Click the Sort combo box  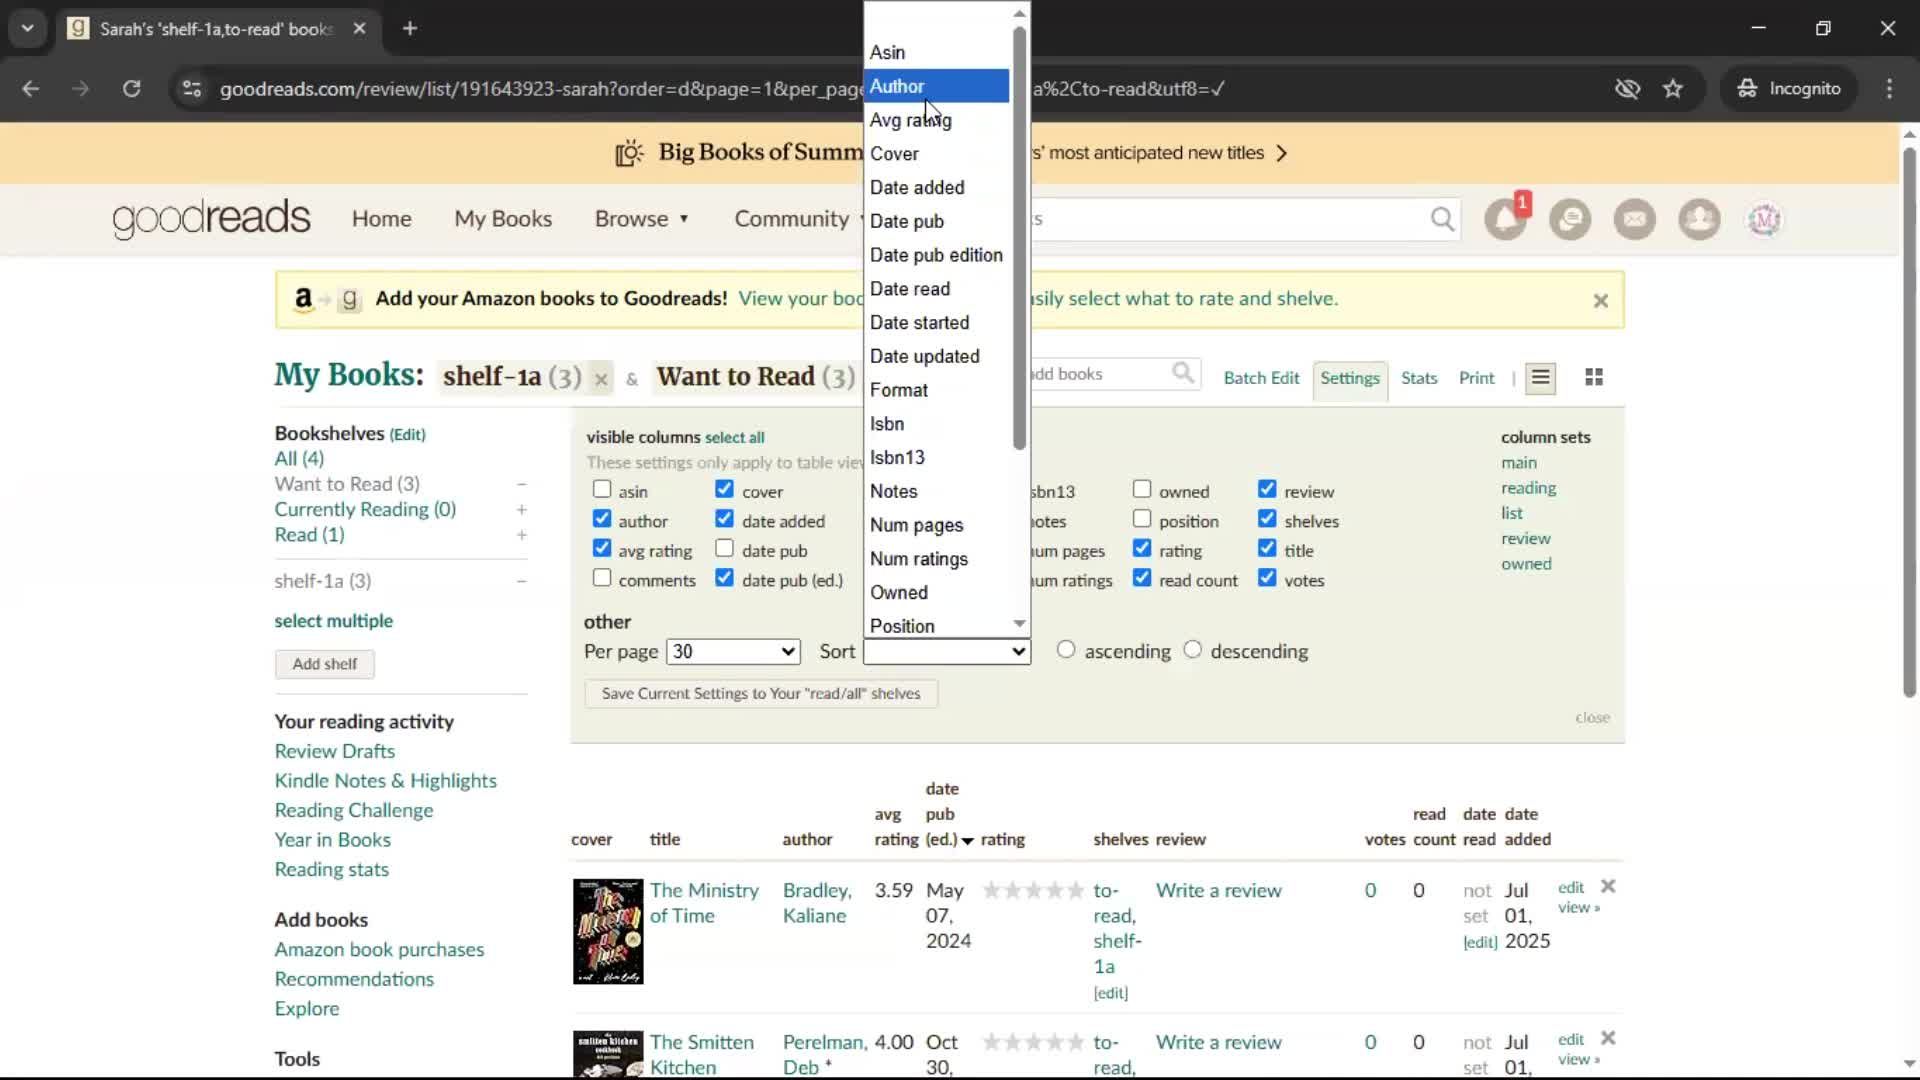(947, 652)
